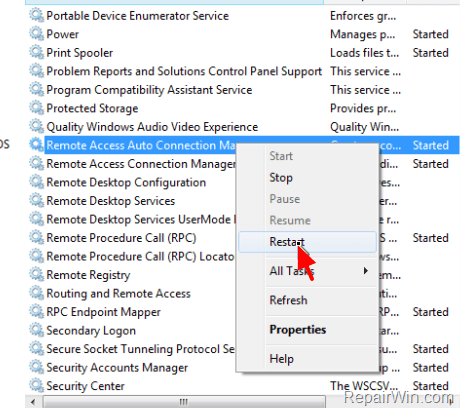
Task: Select gear icon of Secondary Logon
Action: [x=36, y=330]
